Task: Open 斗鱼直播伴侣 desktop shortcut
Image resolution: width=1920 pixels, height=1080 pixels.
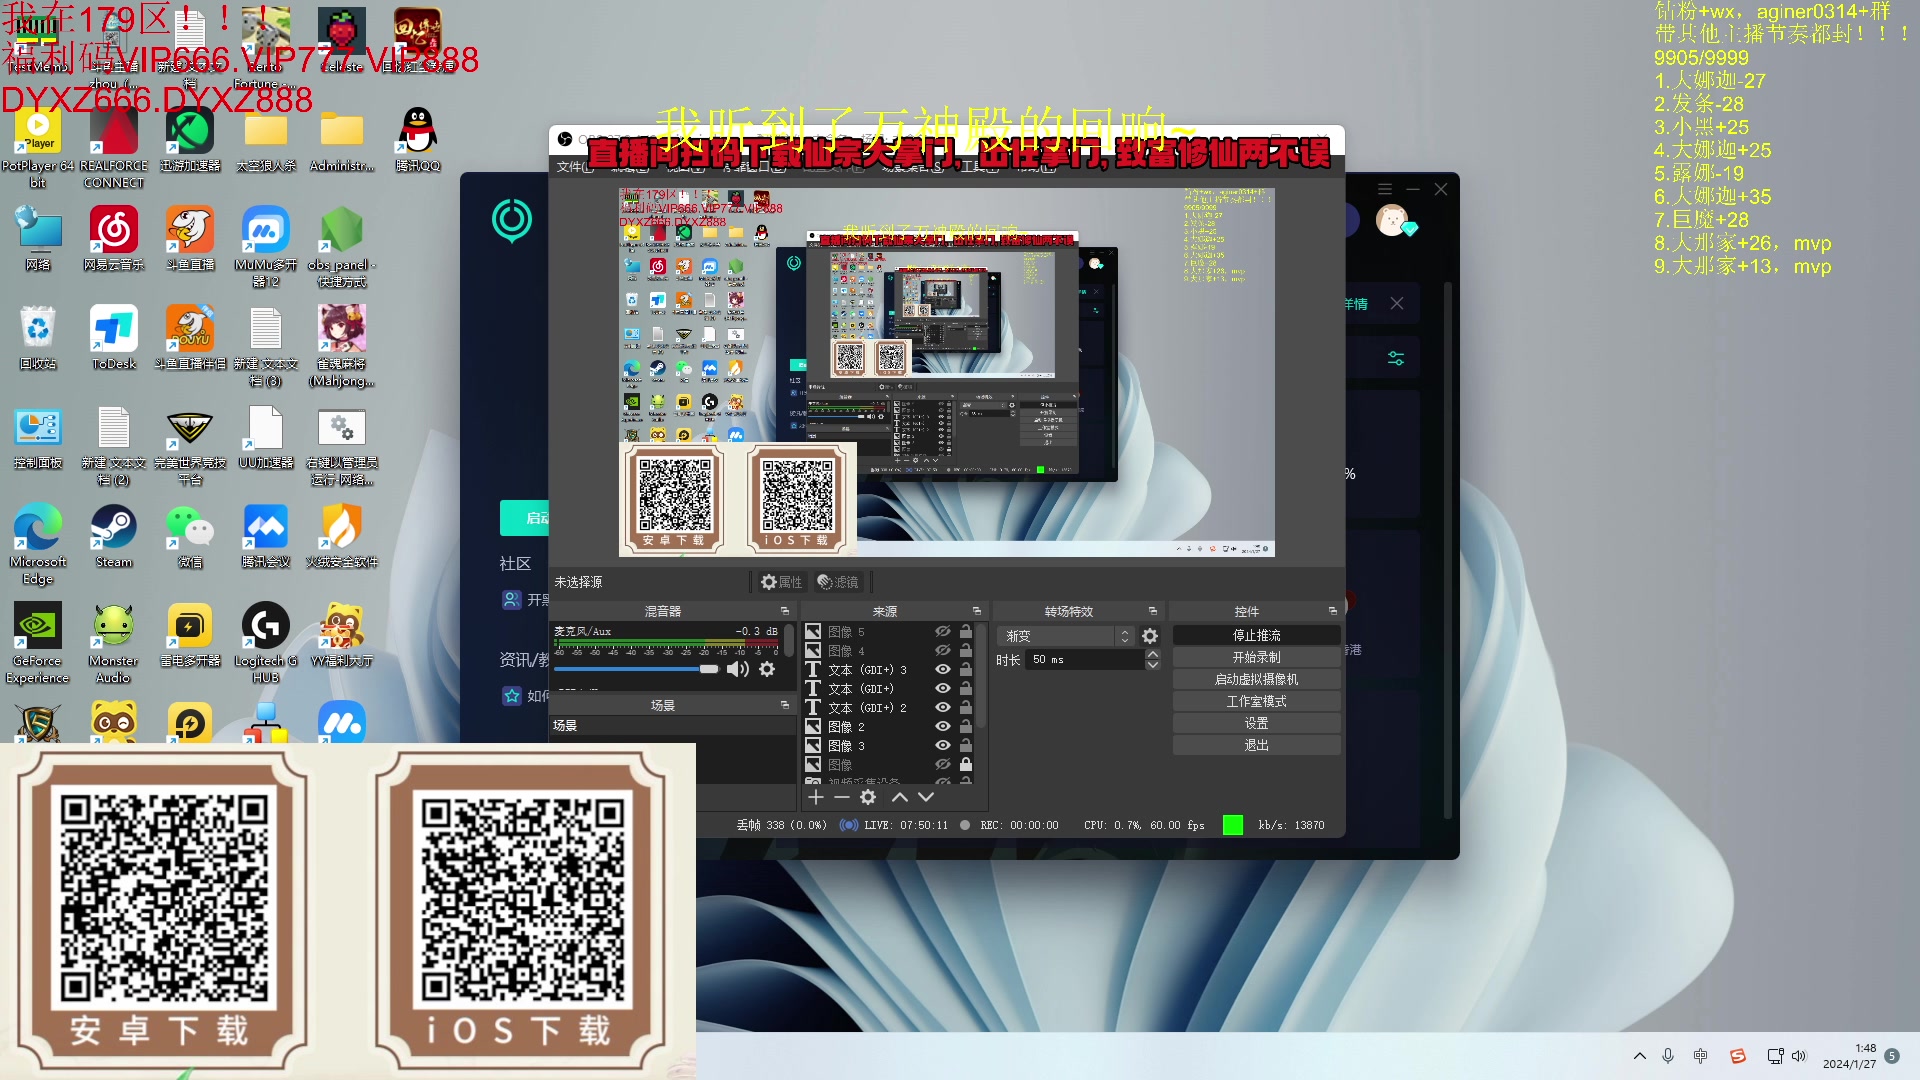Action: (190, 337)
